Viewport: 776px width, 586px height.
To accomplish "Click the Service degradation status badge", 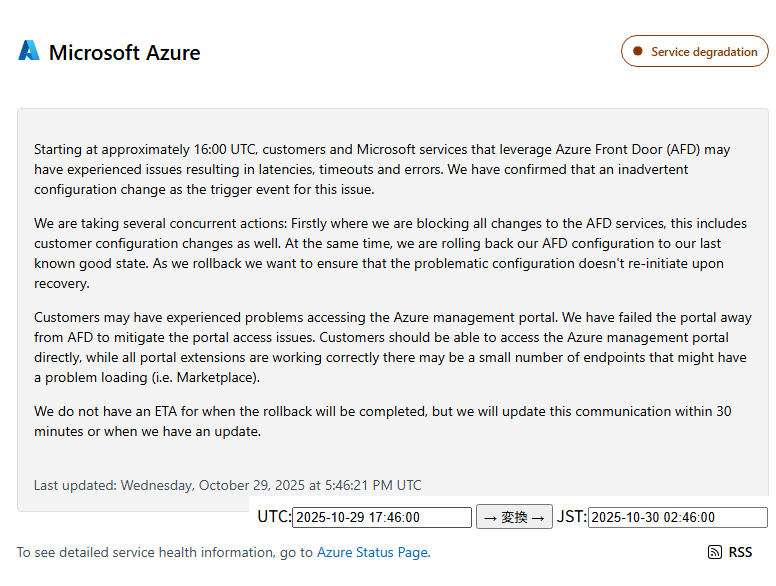I will coord(694,51).
